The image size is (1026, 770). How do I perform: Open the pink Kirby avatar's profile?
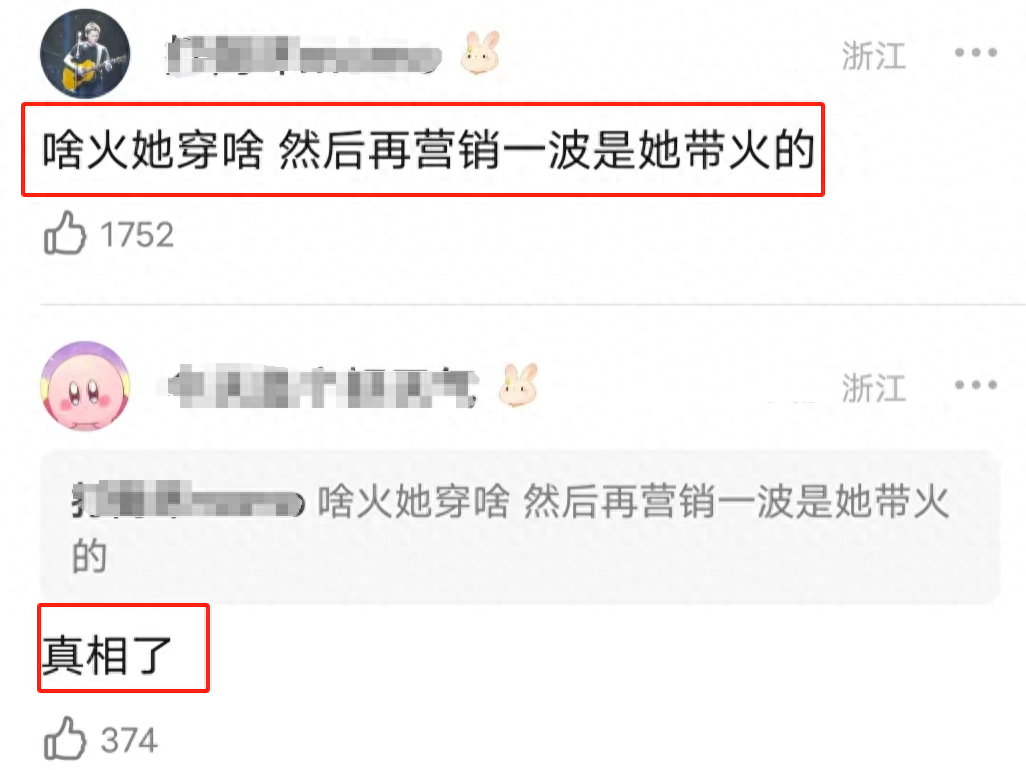pyautogui.click(x=85, y=386)
